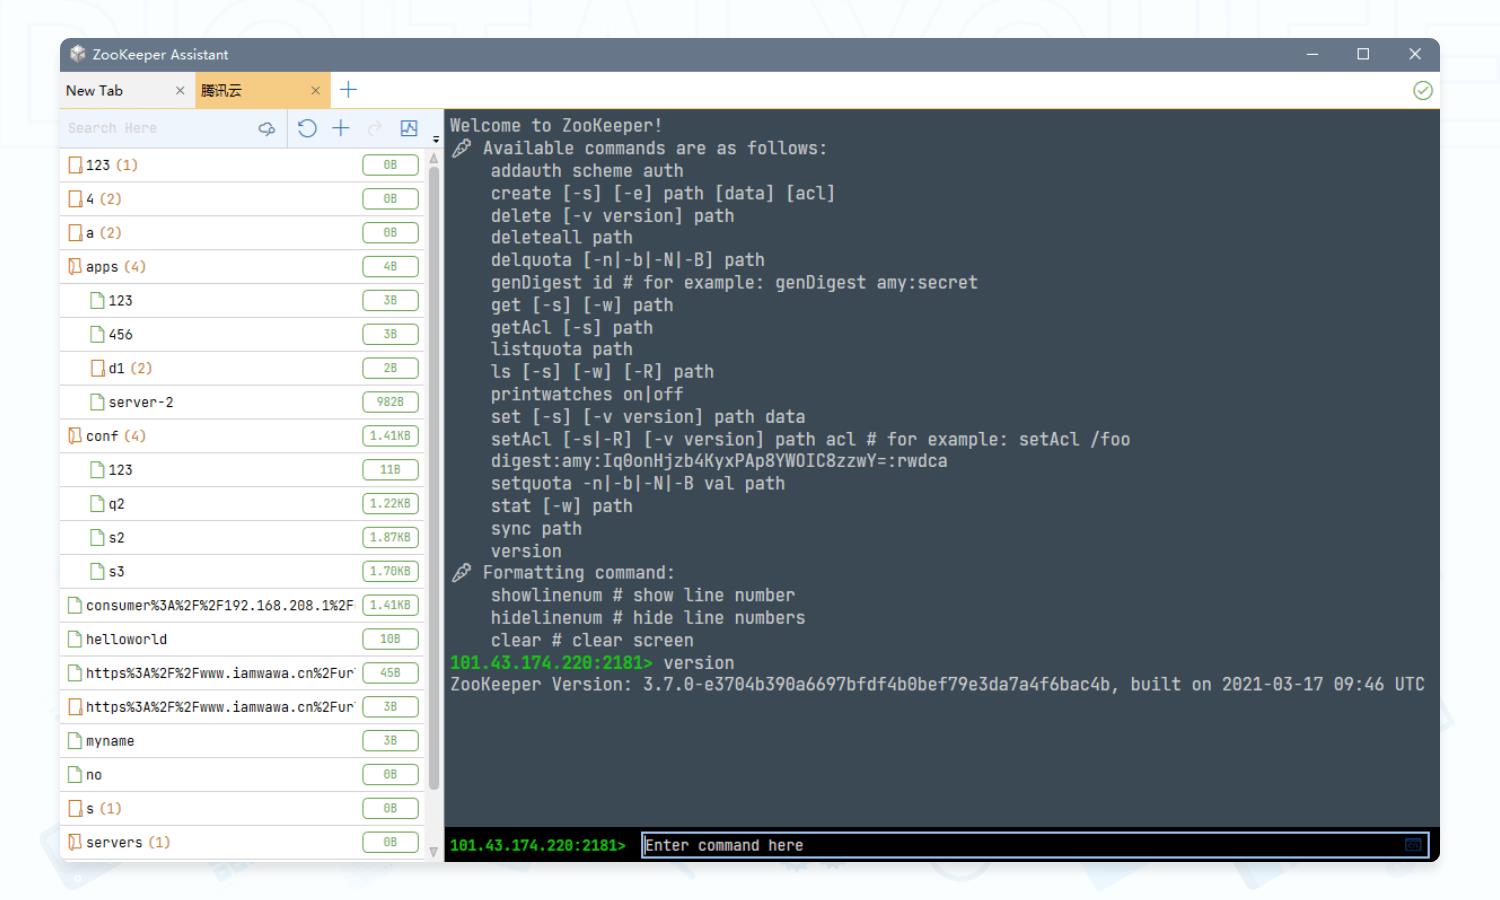1500x900 pixels.
Task: Click the cloud search icon in search box
Action: (266, 128)
